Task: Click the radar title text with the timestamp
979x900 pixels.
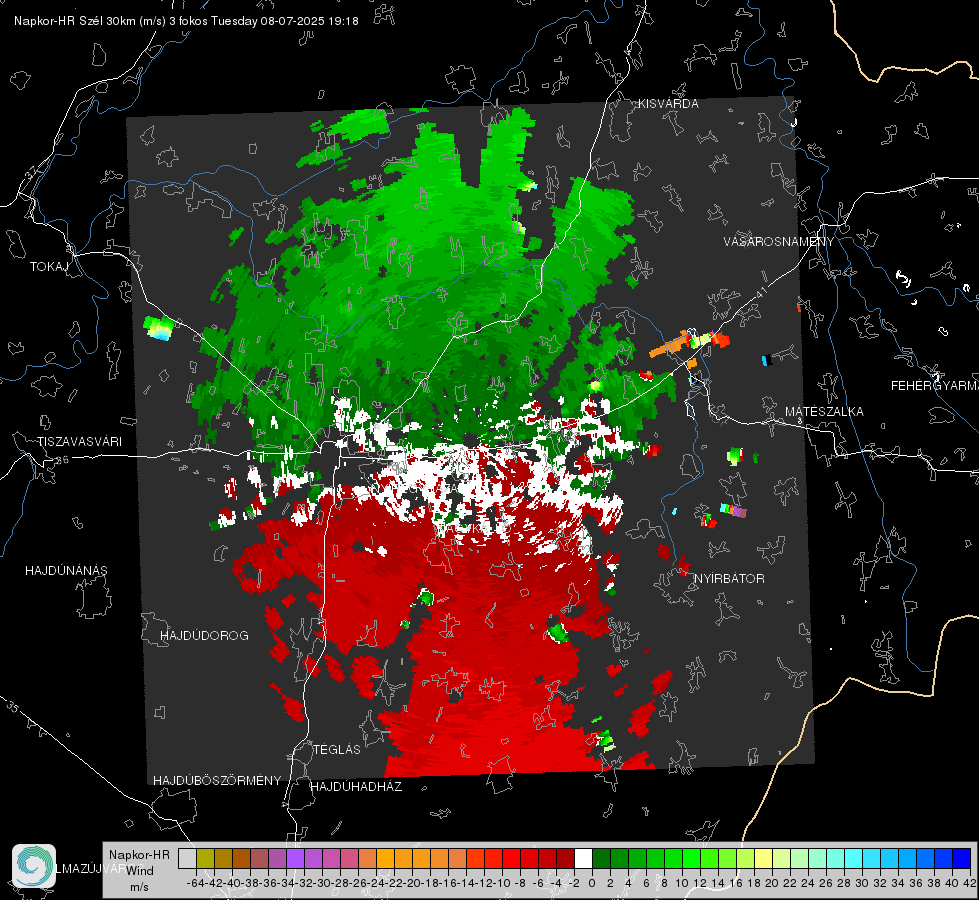Action: [x=186, y=21]
